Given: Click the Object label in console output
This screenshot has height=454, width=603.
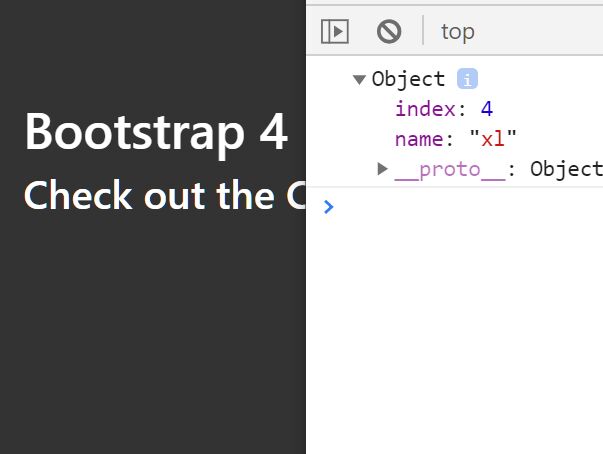Looking at the screenshot, I should tap(408, 80).
